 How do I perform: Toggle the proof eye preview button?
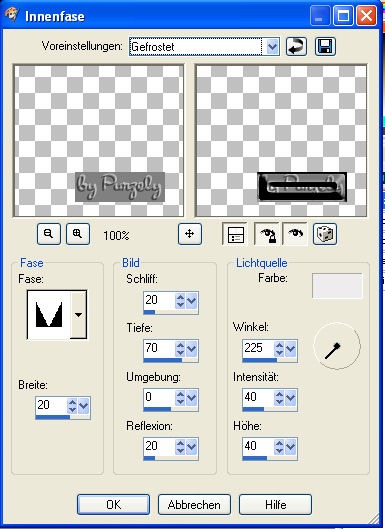pos(295,234)
